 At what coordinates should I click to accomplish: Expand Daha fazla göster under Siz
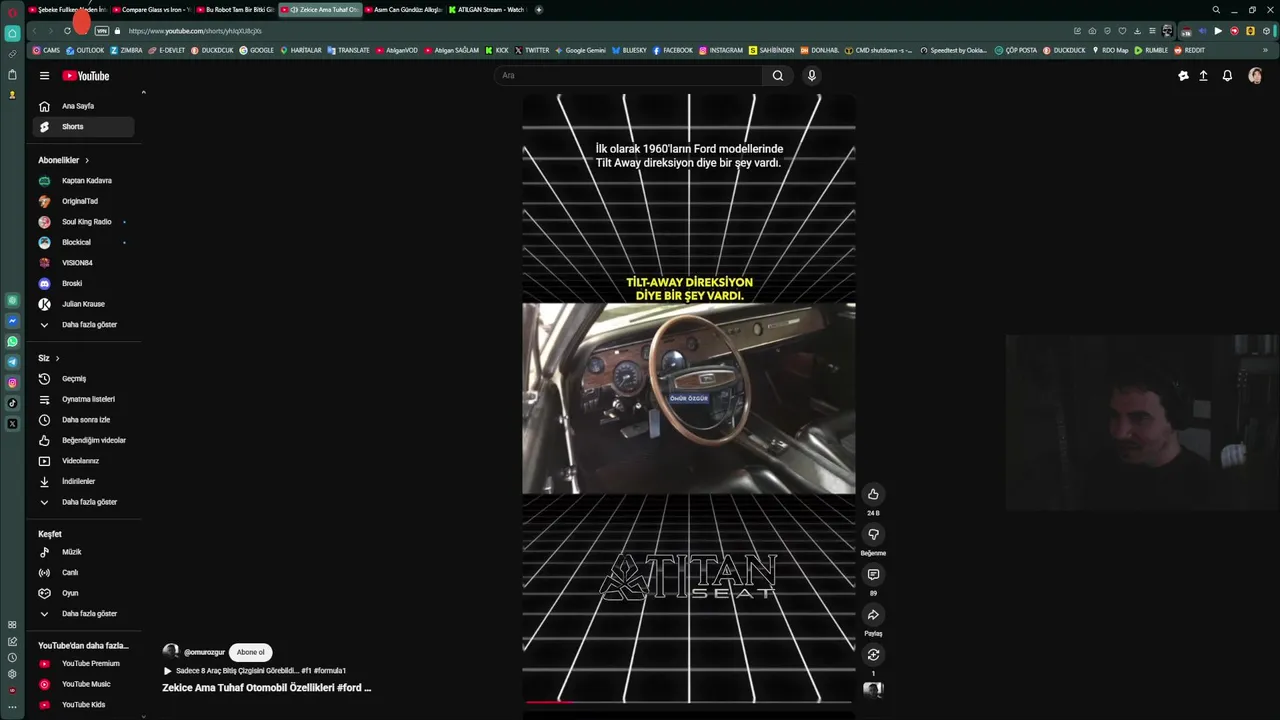click(x=83, y=502)
